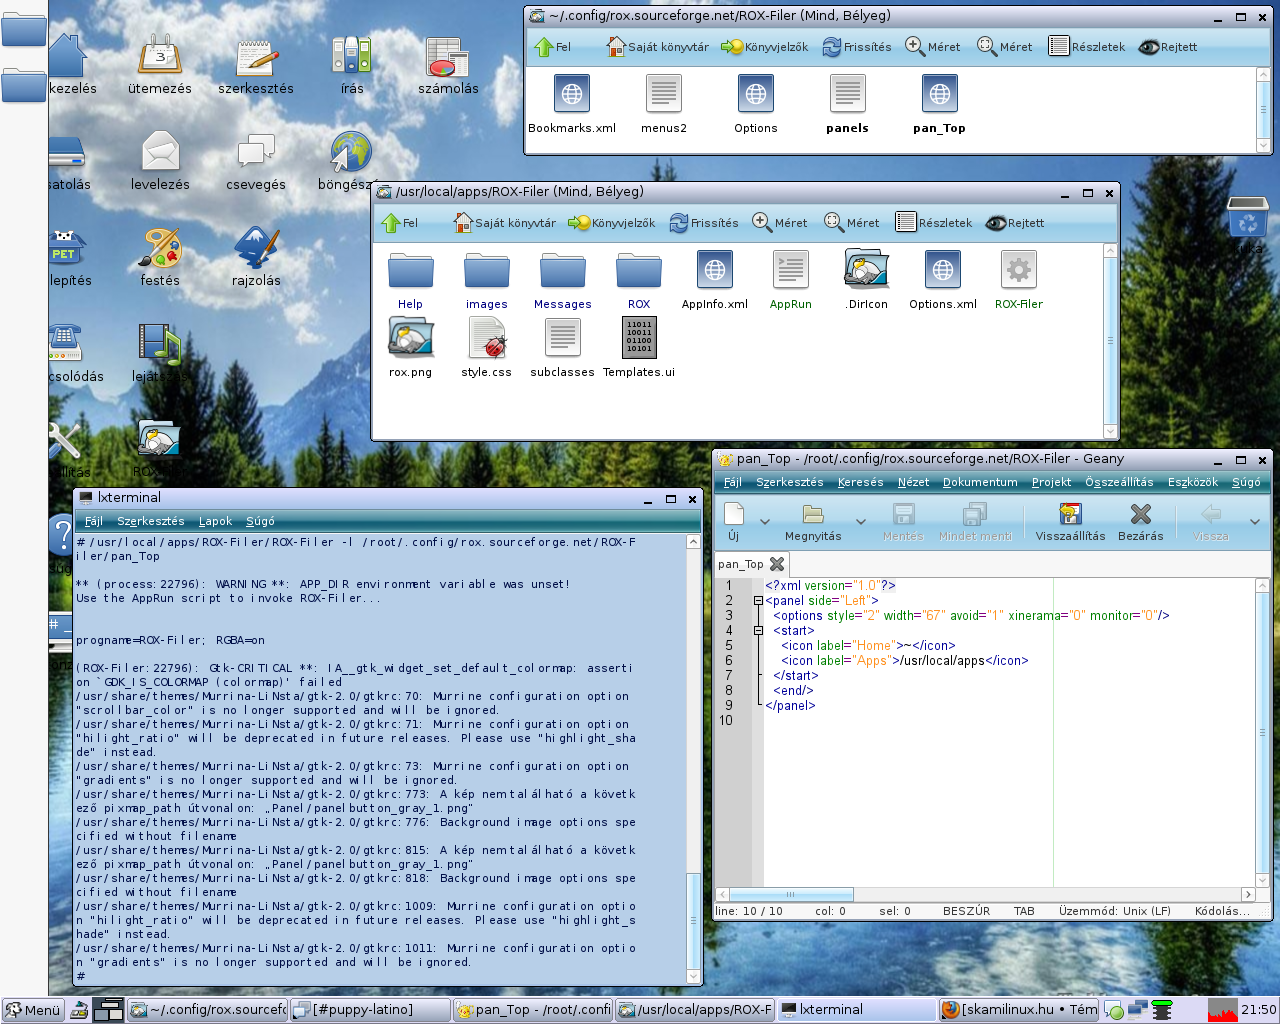Collapse the panel fold marker on line 2
Screen dimensions: 1280x1024
[758, 601]
